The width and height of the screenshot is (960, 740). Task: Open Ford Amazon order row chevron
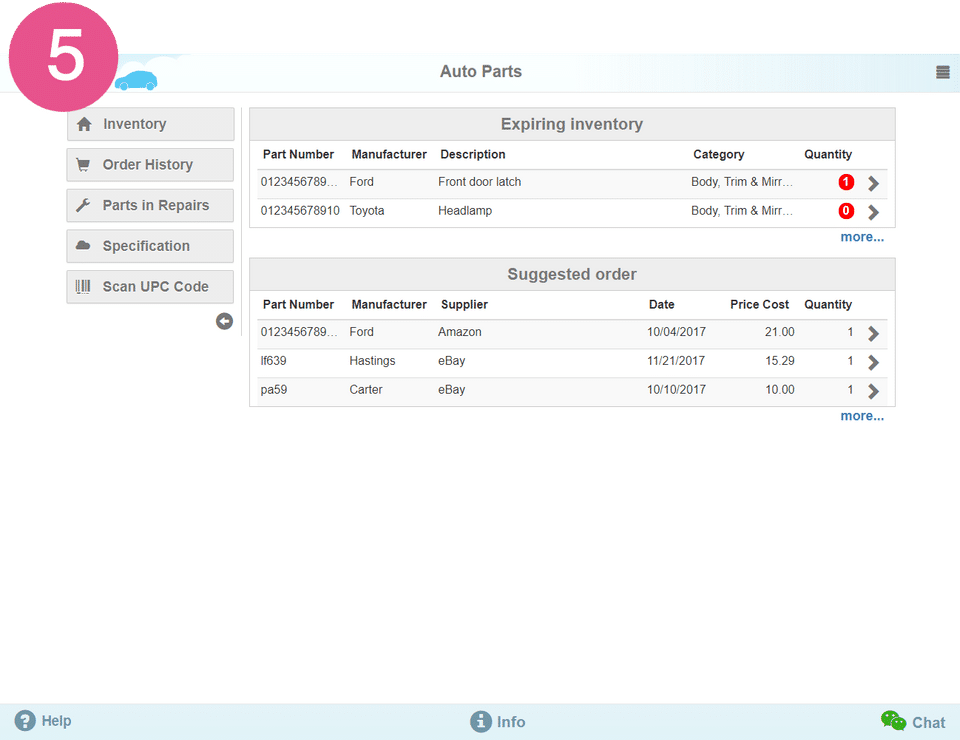pos(874,333)
